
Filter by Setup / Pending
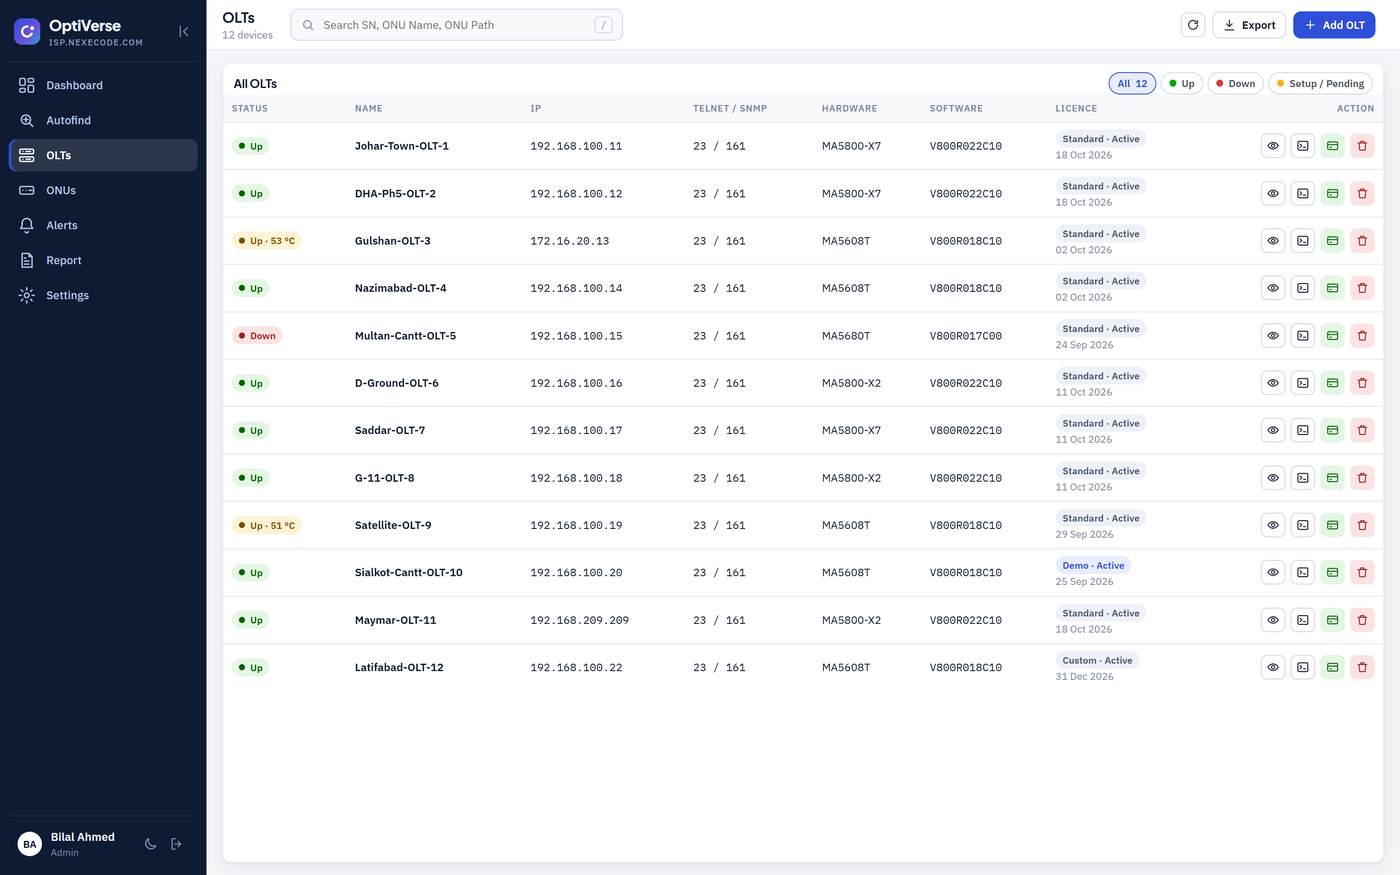(x=1320, y=84)
